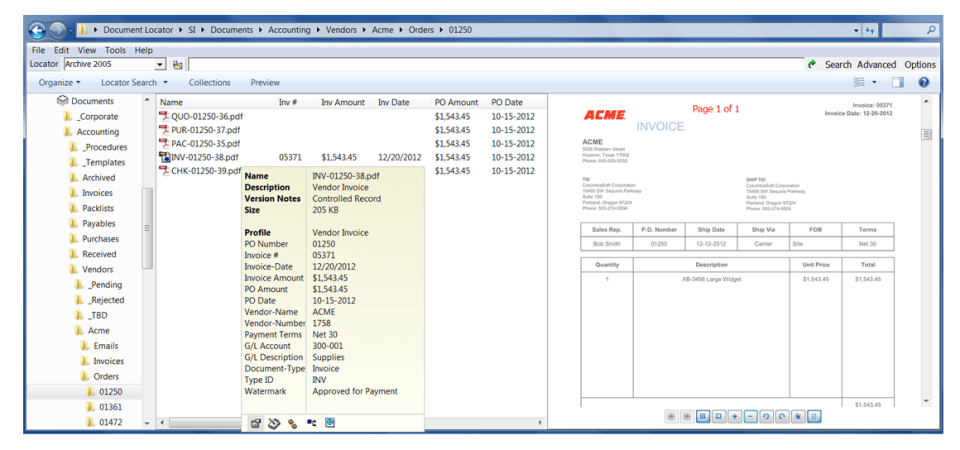960x450 pixels.
Task: Click the Back navigation arrow button
Action: [38, 30]
